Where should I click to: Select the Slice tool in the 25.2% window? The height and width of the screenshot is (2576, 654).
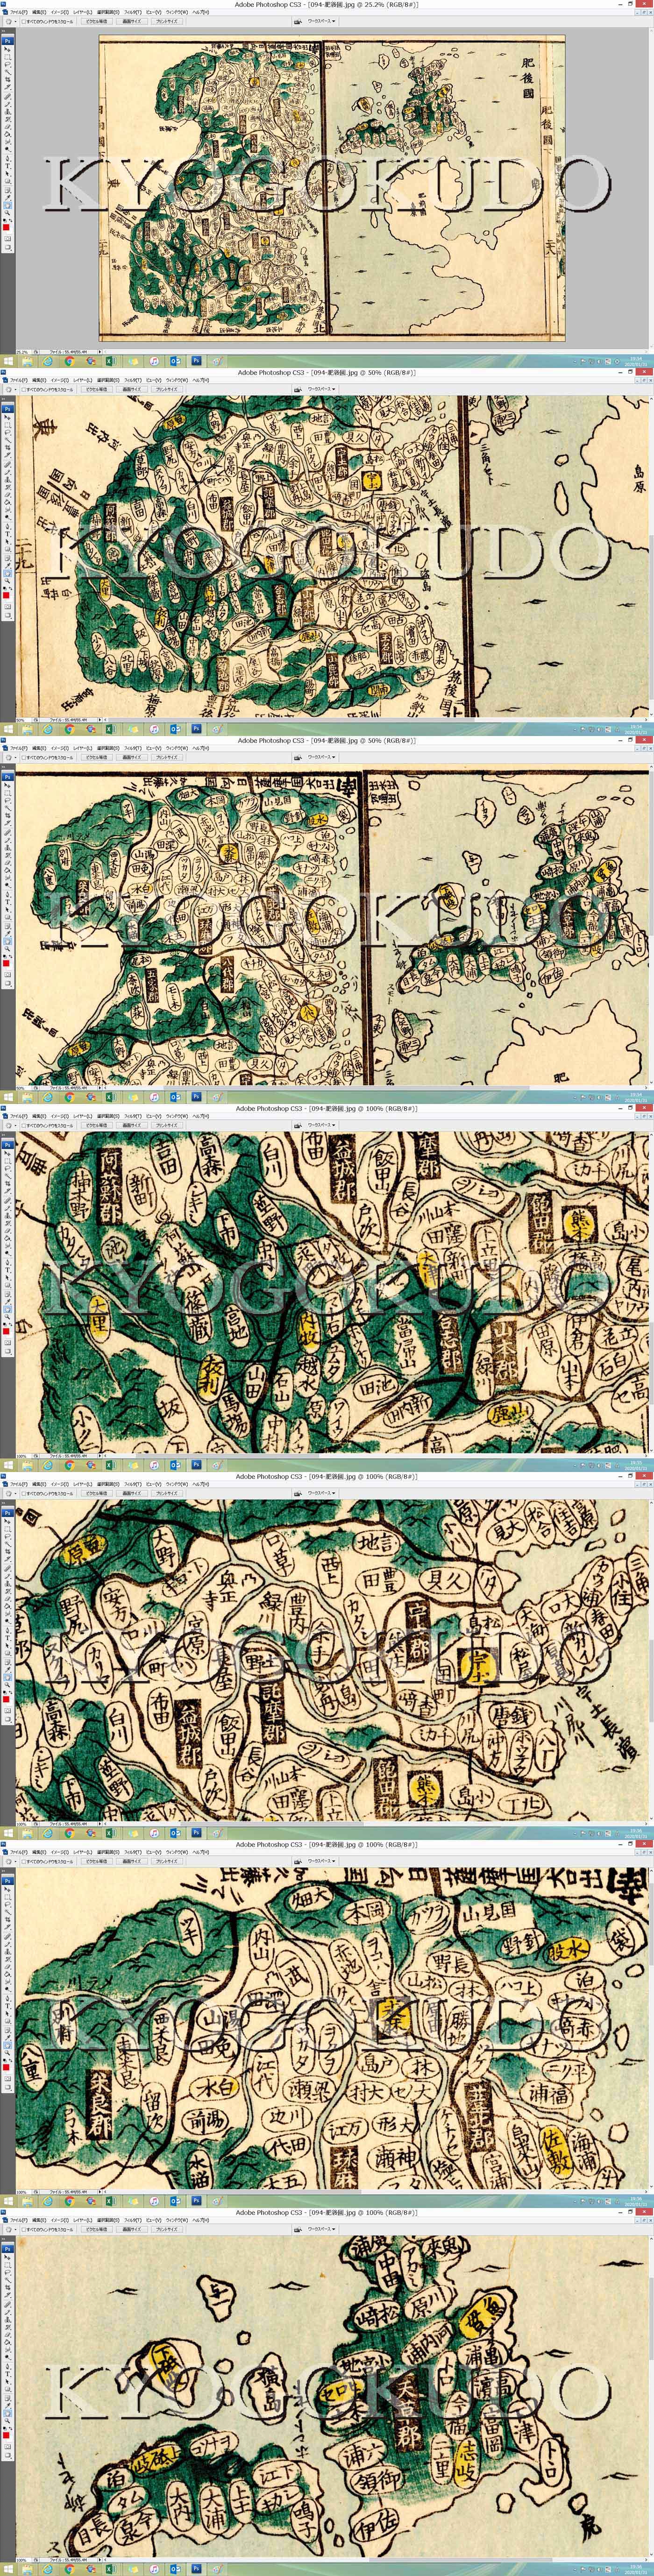[x=8, y=87]
